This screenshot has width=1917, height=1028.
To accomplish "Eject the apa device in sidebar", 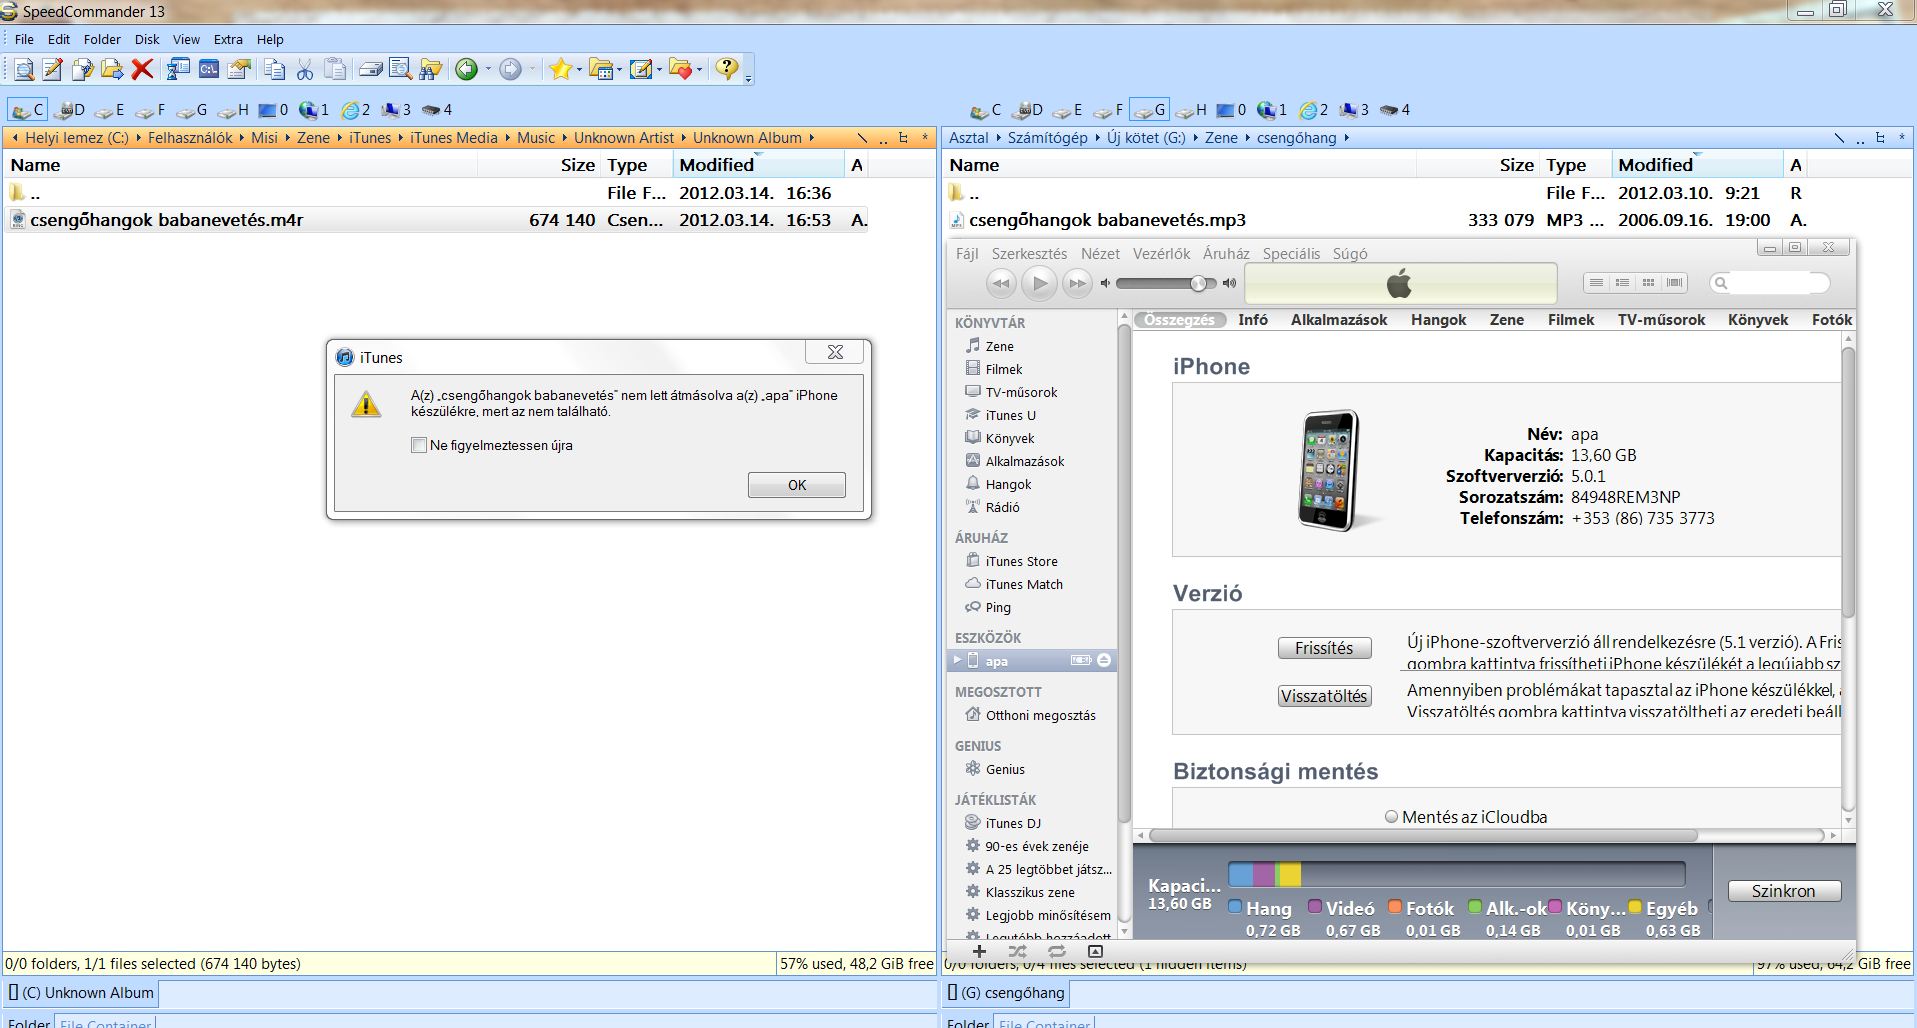I will [x=1104, y=660].
